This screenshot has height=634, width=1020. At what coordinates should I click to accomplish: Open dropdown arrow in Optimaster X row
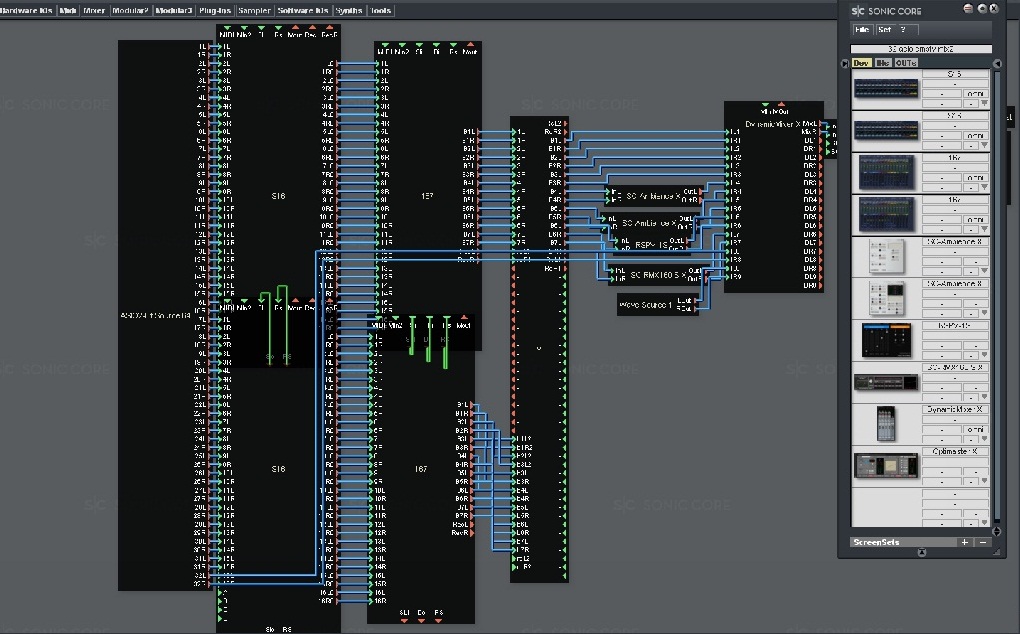click(984, 481)
